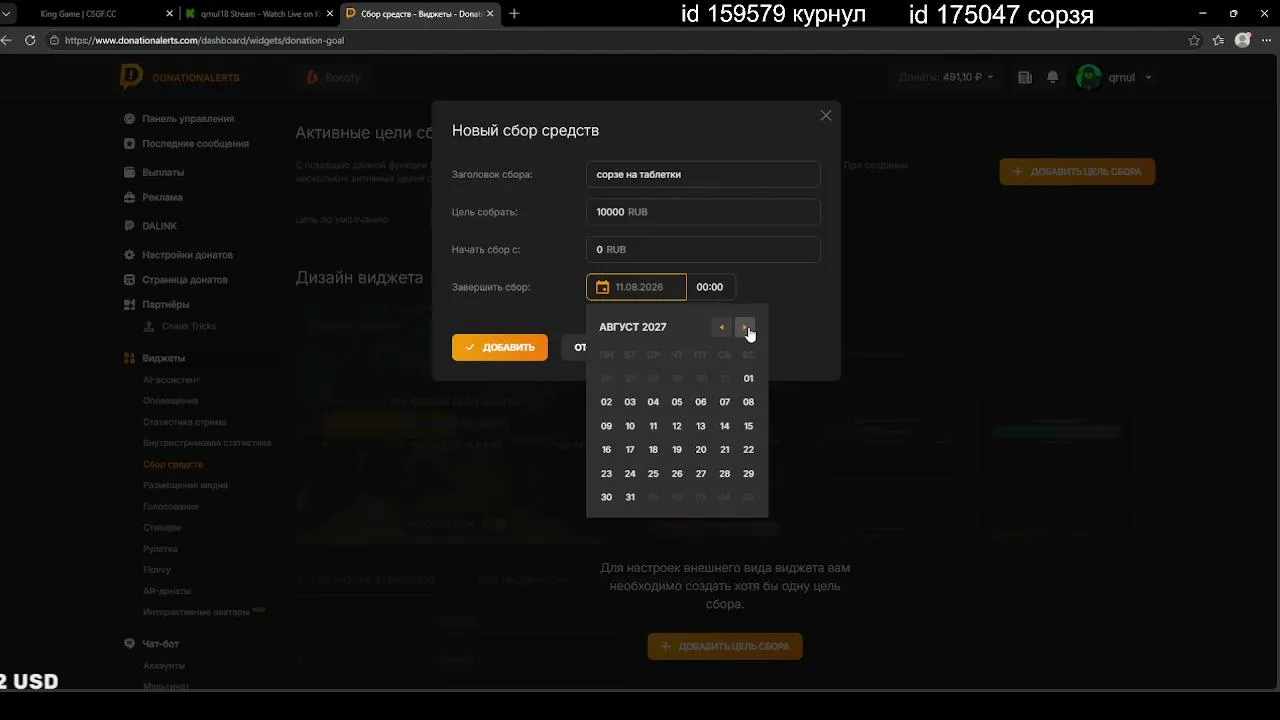Image resolution: width=1280 pixels, height=720 pixels.
Task: Click the calendar icon in date field
Action: click(602, 287)
